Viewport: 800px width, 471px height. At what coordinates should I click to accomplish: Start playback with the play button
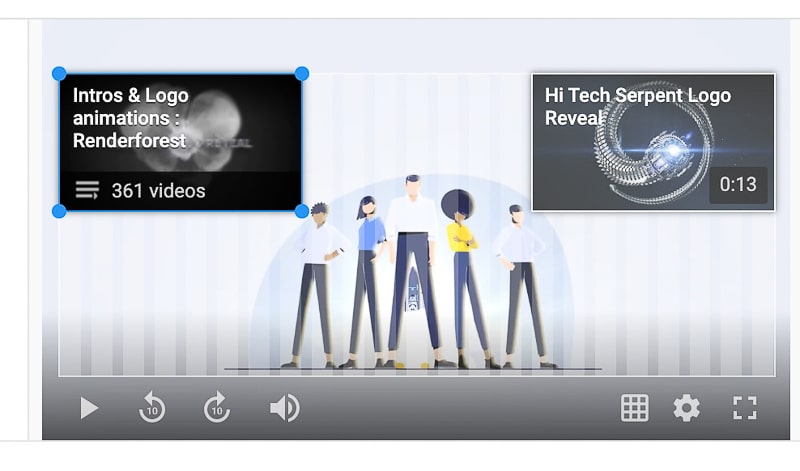[89, 408]
